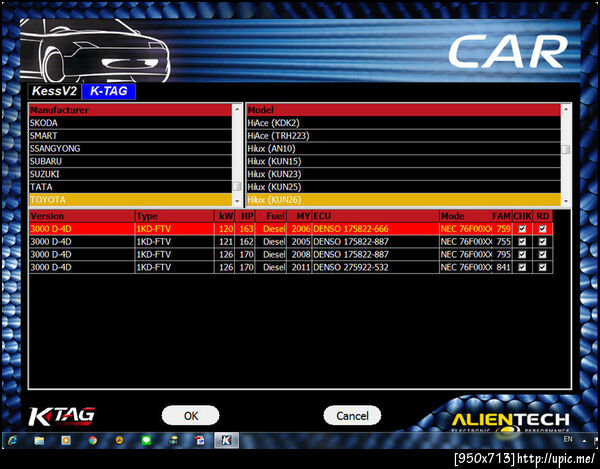
Task: Click the Model column header
Action: pos(403,110)
